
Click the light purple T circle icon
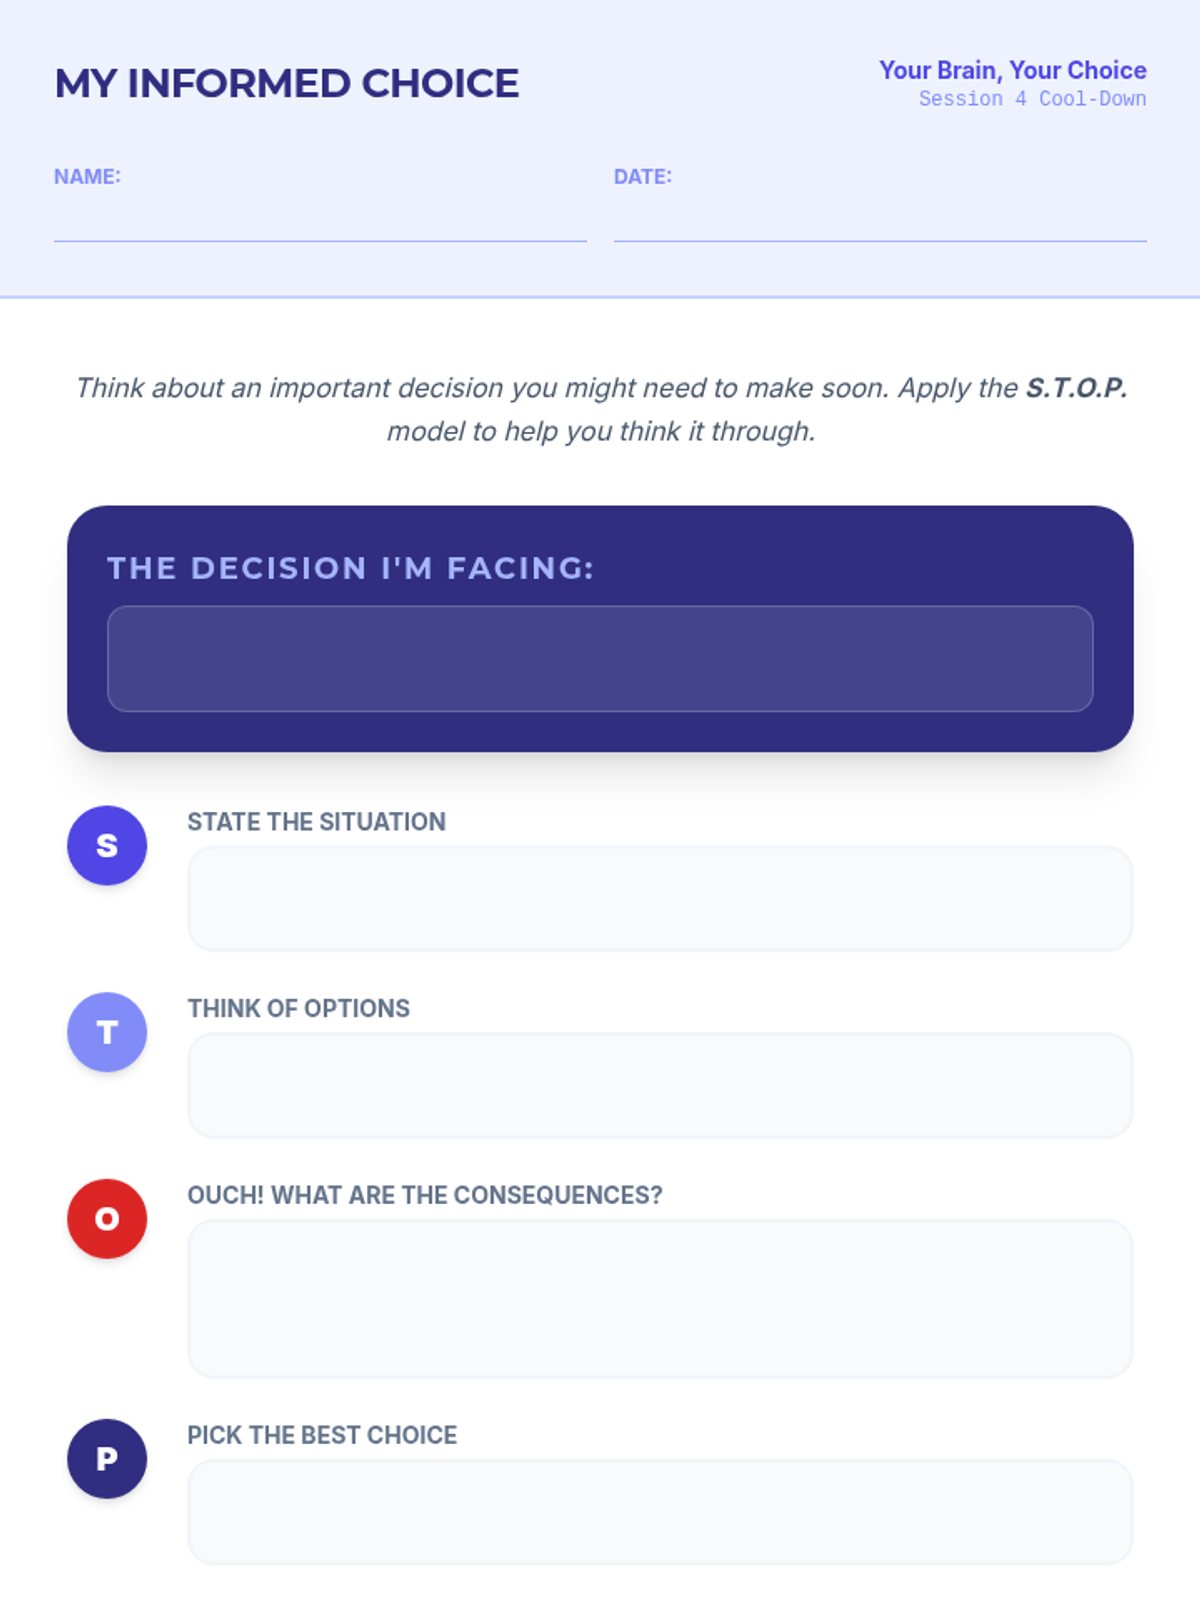pyautogui.click(x=107, y=1032)
